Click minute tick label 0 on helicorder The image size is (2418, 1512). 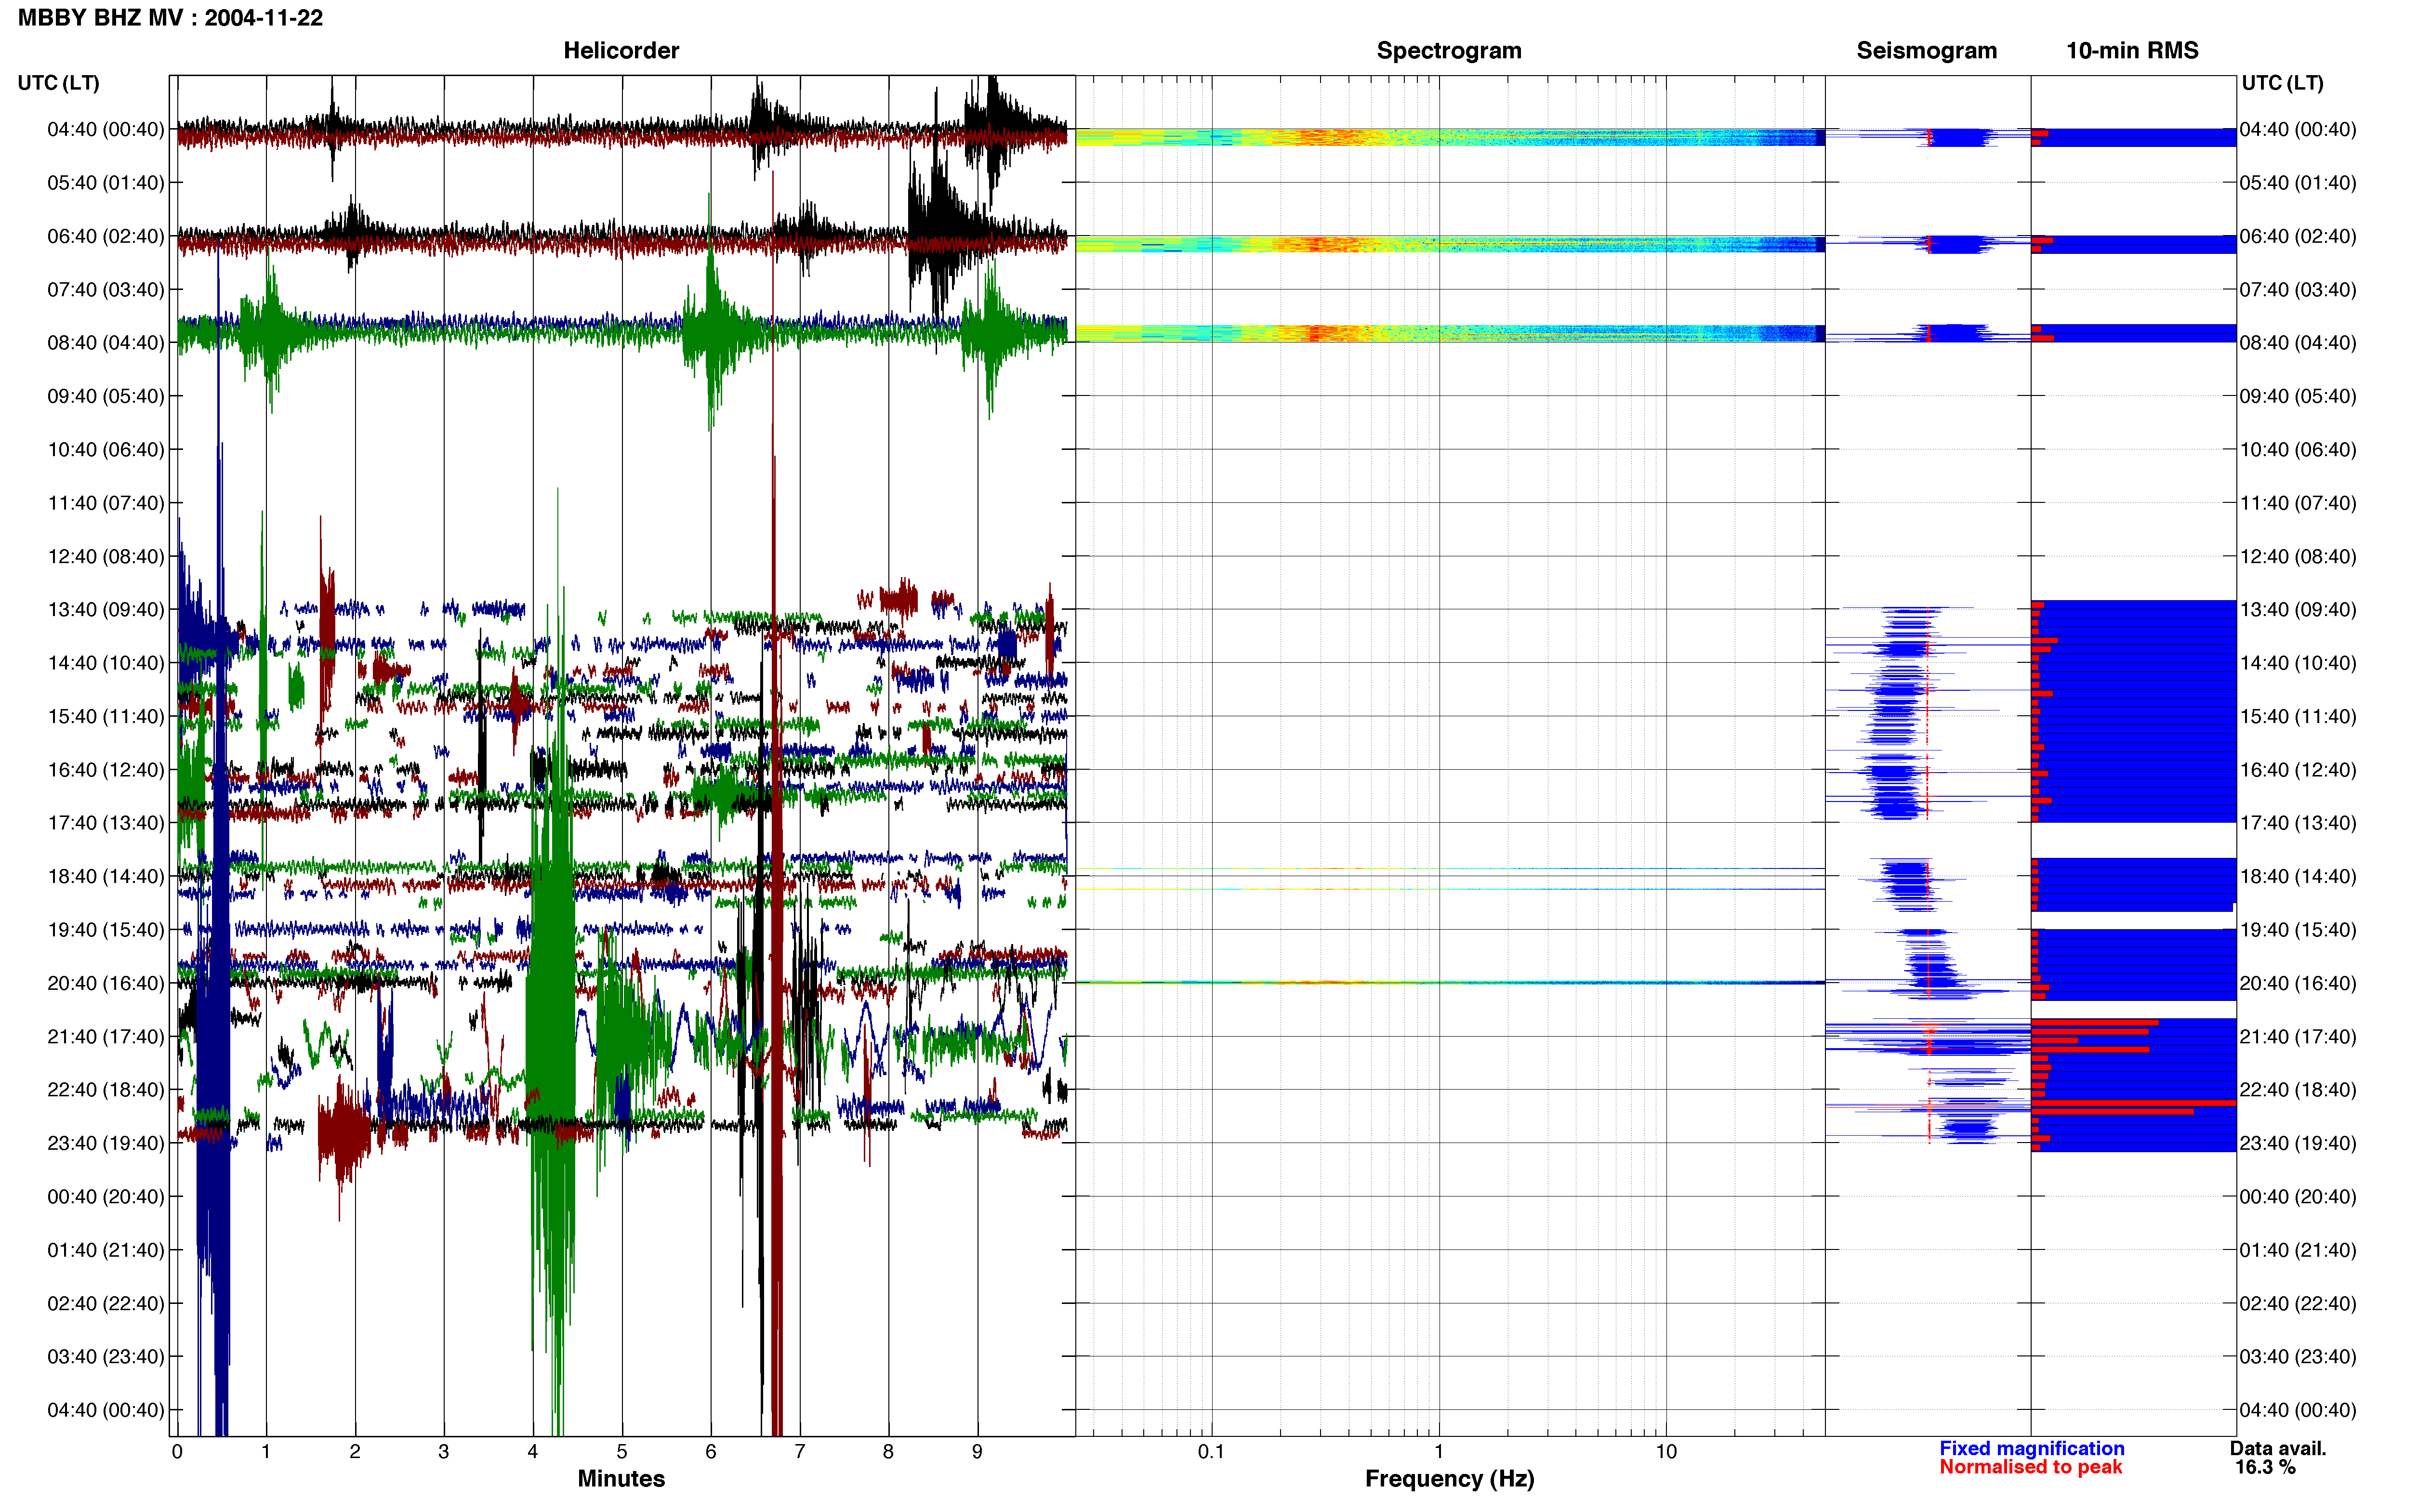coord(177,1451)
